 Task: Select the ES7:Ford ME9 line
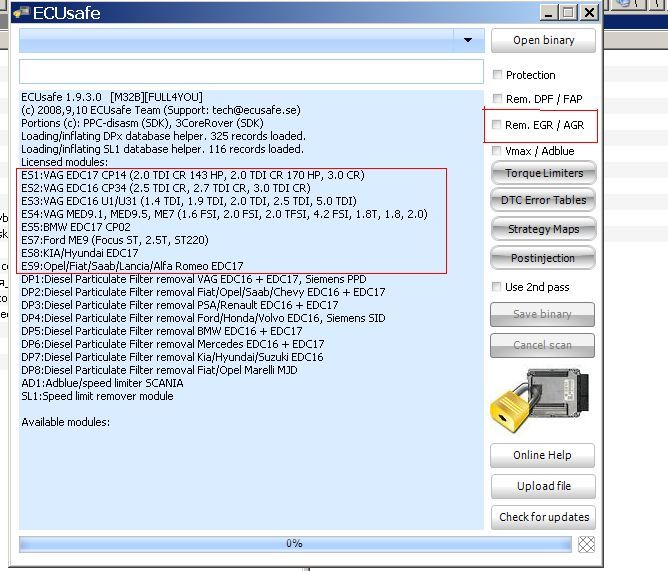[115, 240]
